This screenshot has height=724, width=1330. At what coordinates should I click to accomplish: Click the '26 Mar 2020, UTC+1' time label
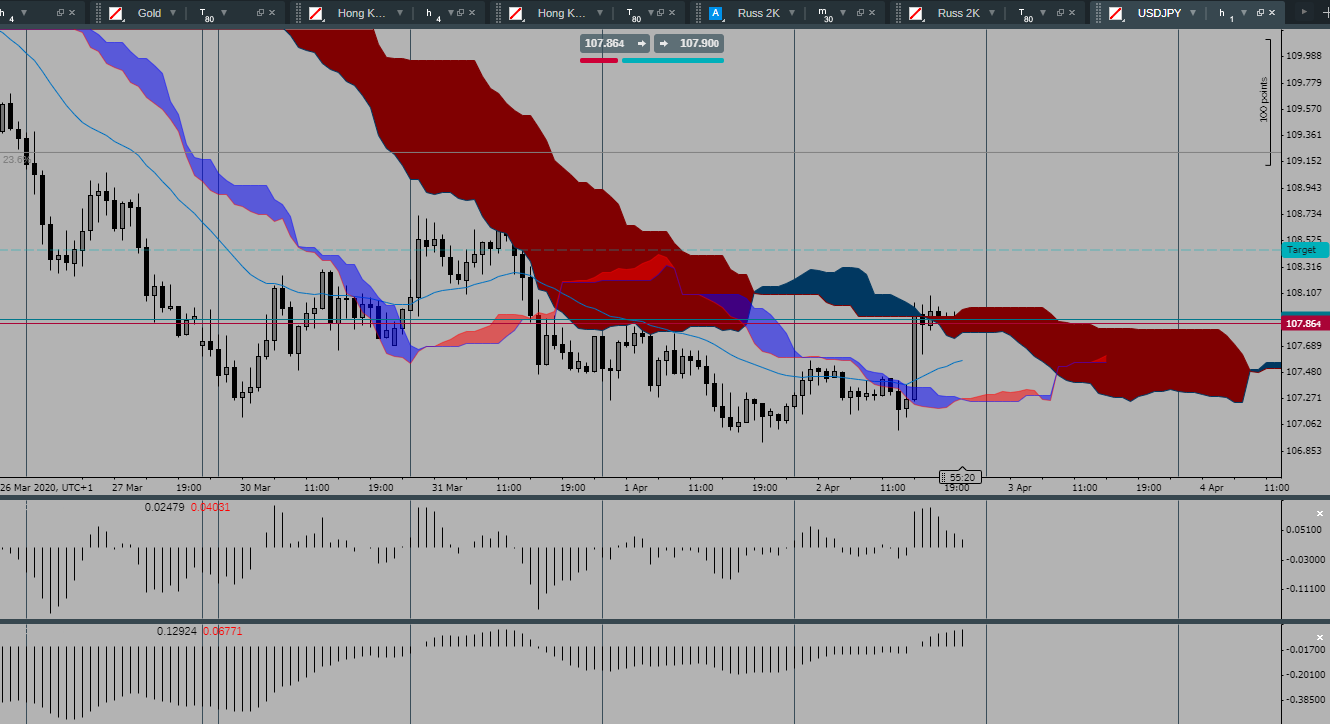point(46,488)
